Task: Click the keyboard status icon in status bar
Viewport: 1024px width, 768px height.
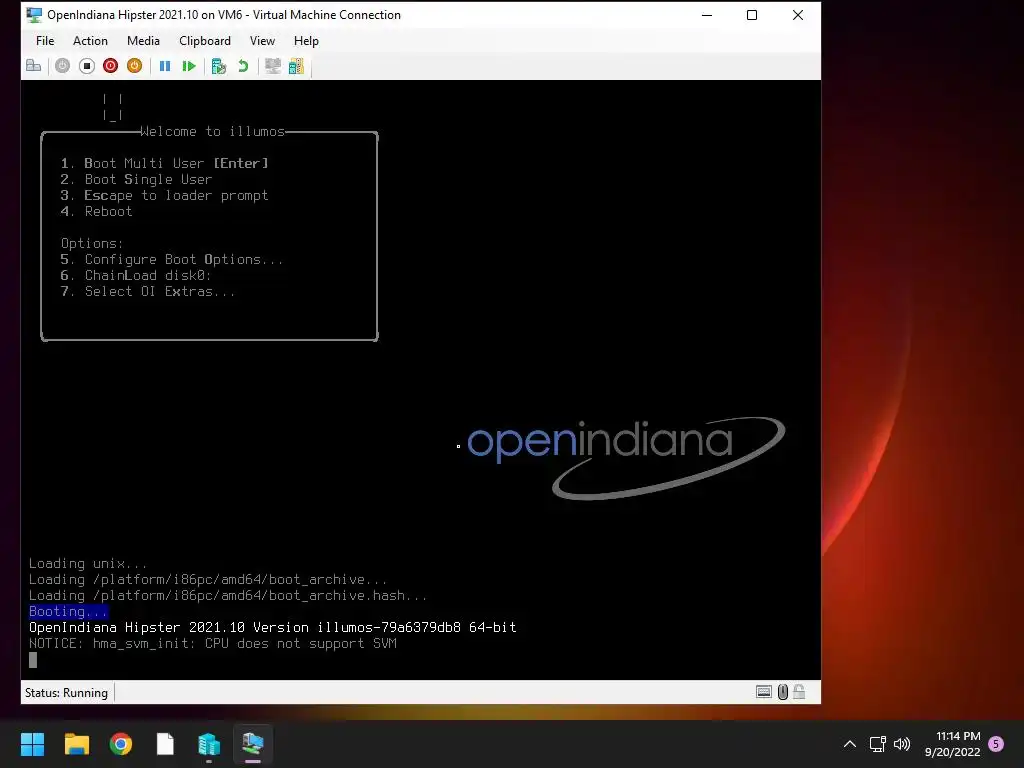Action: pos(763,692)
